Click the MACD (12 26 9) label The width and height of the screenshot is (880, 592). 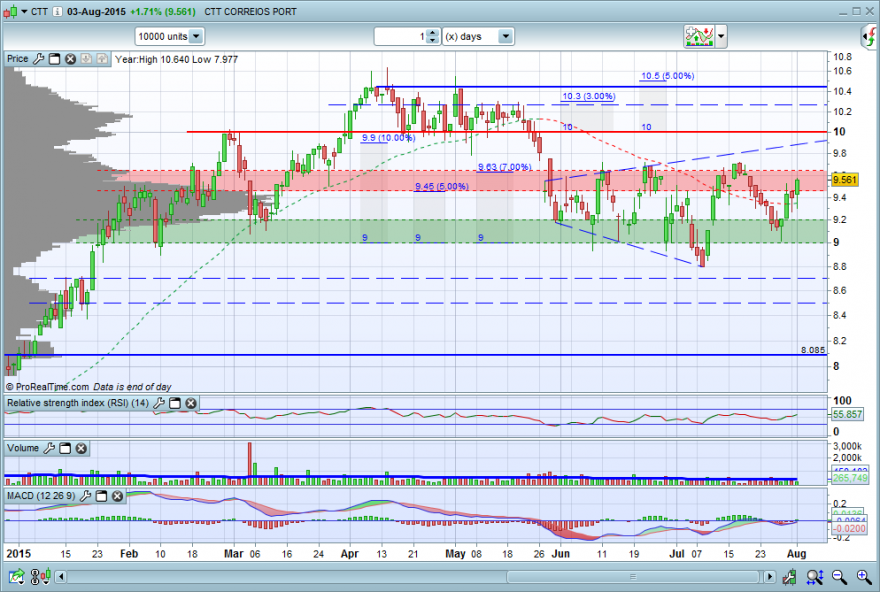[41, 496]
